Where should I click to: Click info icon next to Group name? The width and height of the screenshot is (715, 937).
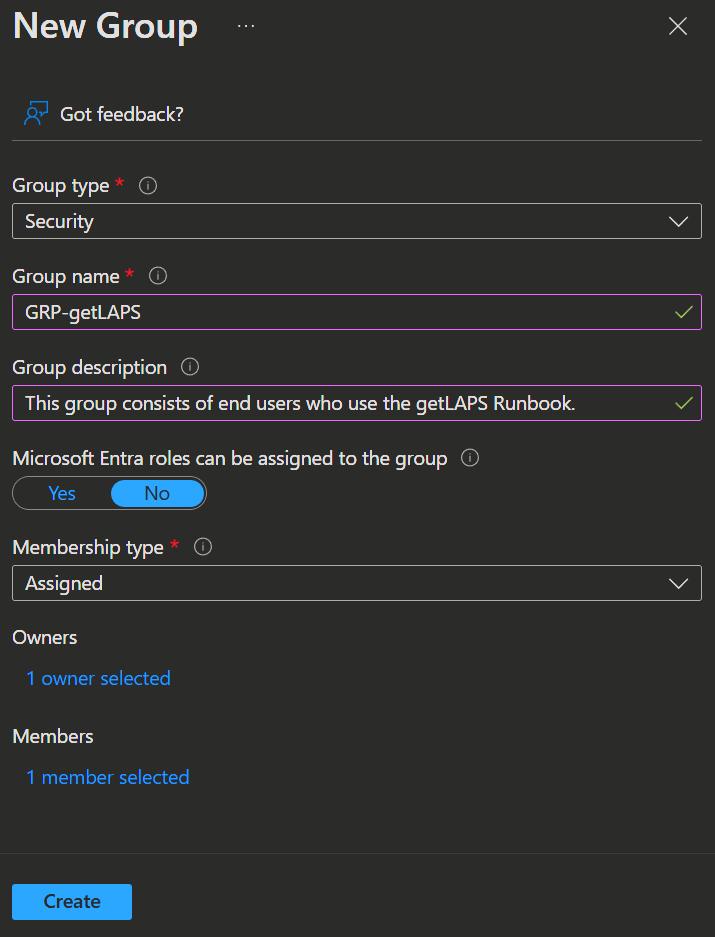pos(157,276)
